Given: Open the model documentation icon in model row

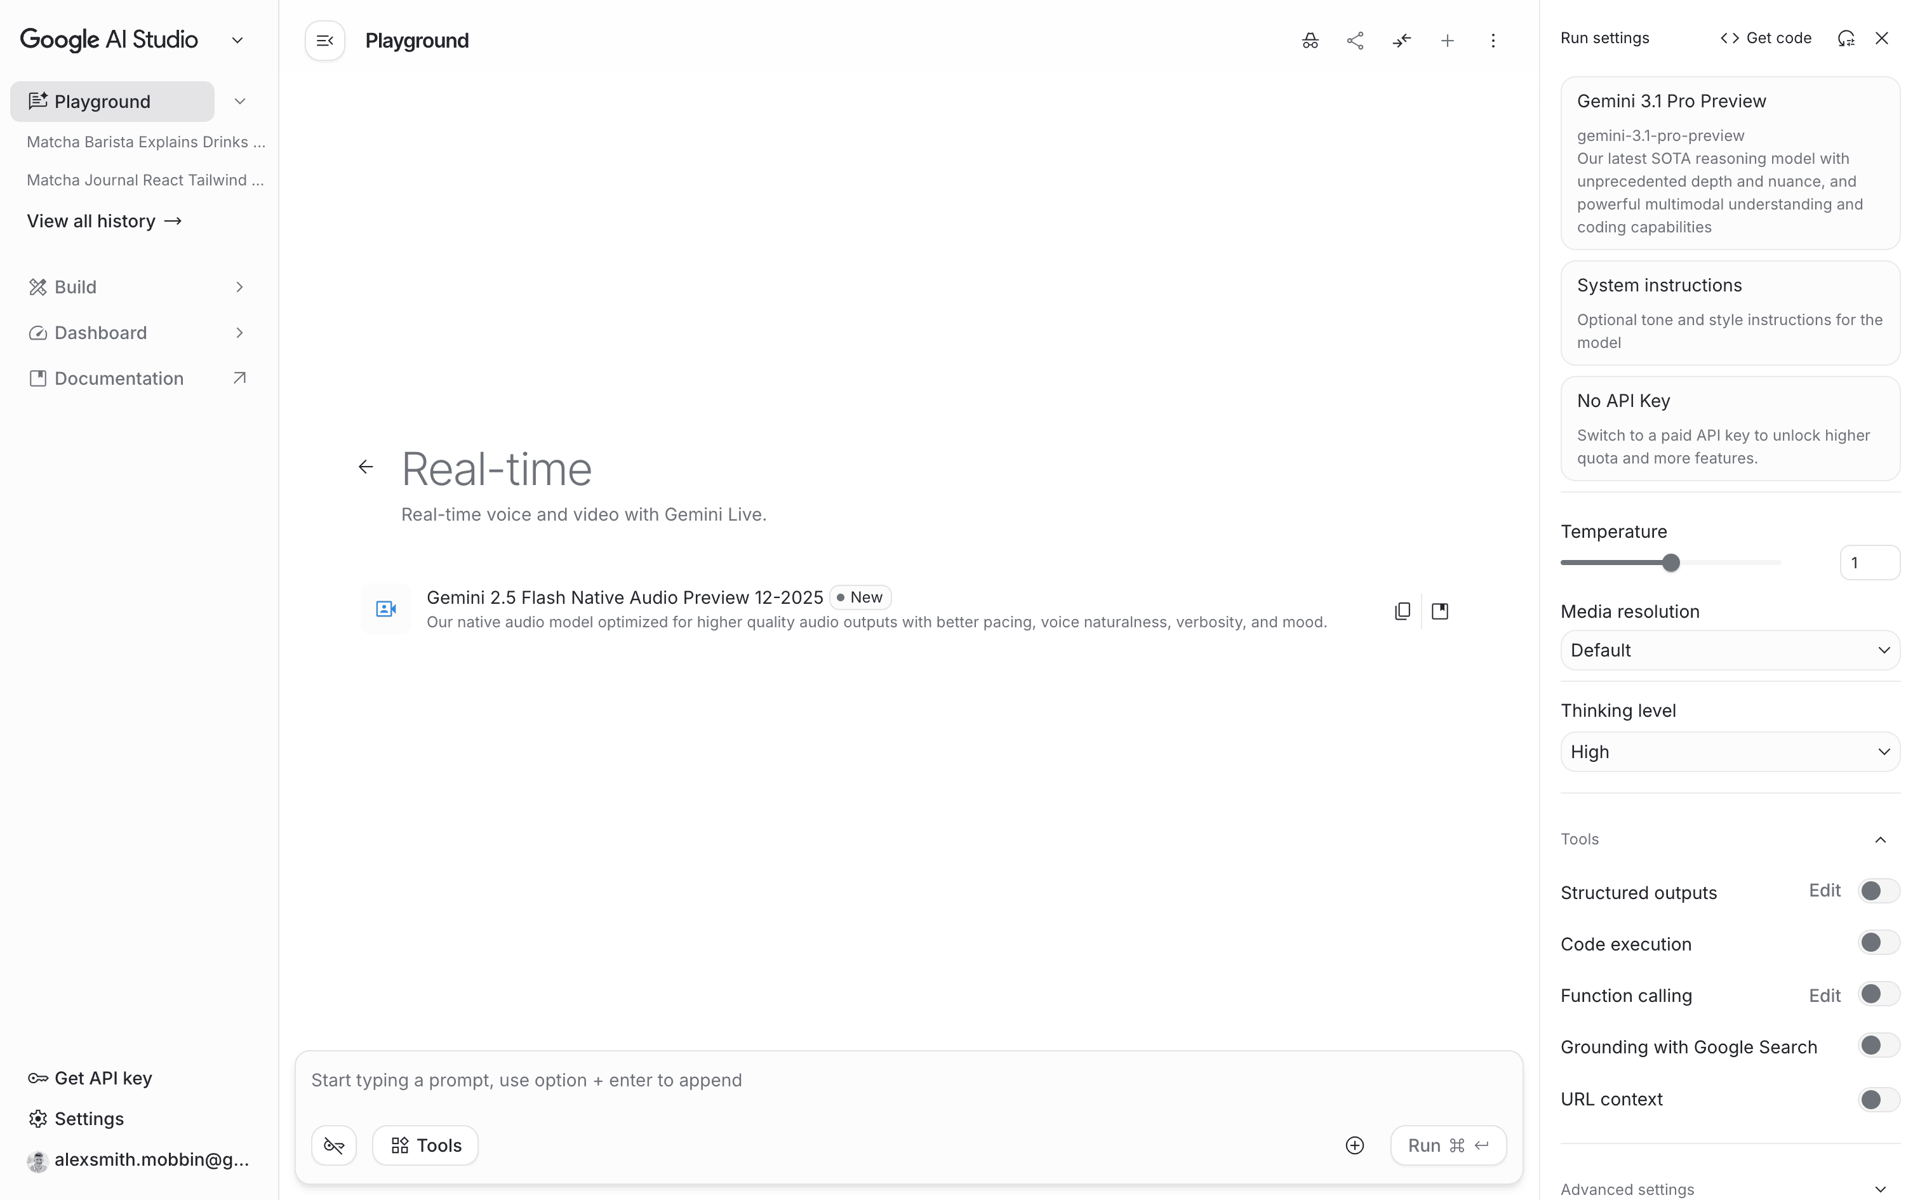Looking at the screenshot, I should click(x=1440, y=611).
